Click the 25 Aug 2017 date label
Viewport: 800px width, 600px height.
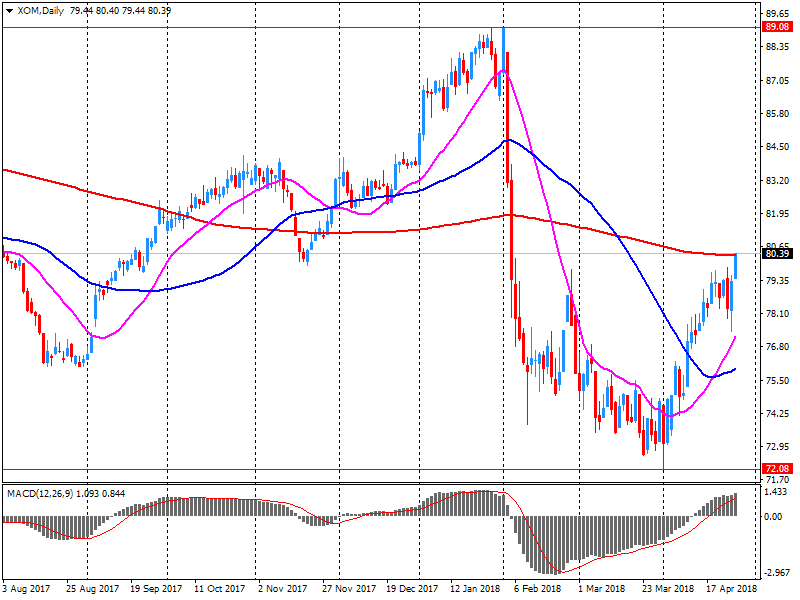(92, 589)
